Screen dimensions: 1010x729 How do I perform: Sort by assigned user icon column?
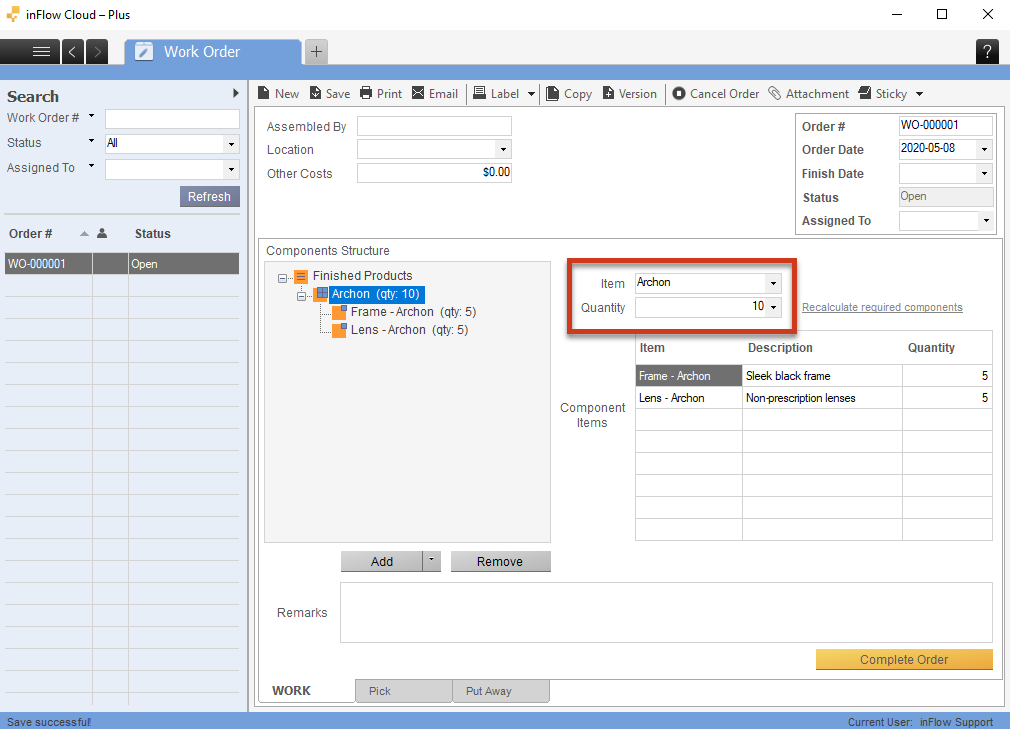coord(102,234)
